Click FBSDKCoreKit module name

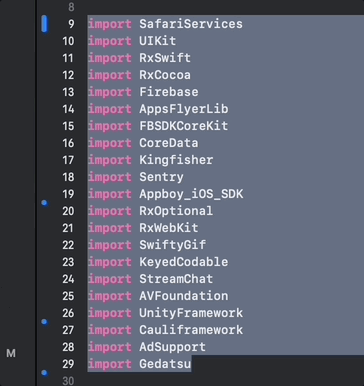(184, 126)
